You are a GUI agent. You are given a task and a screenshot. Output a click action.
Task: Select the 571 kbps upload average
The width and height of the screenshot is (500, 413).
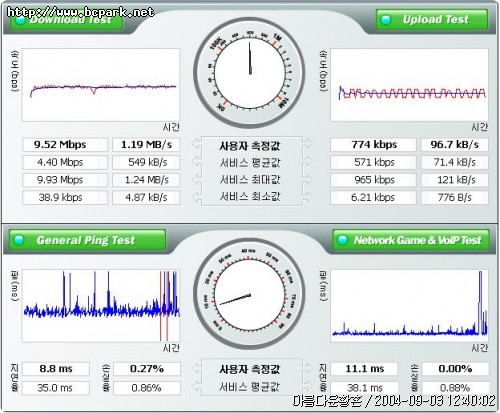point(373,162)
